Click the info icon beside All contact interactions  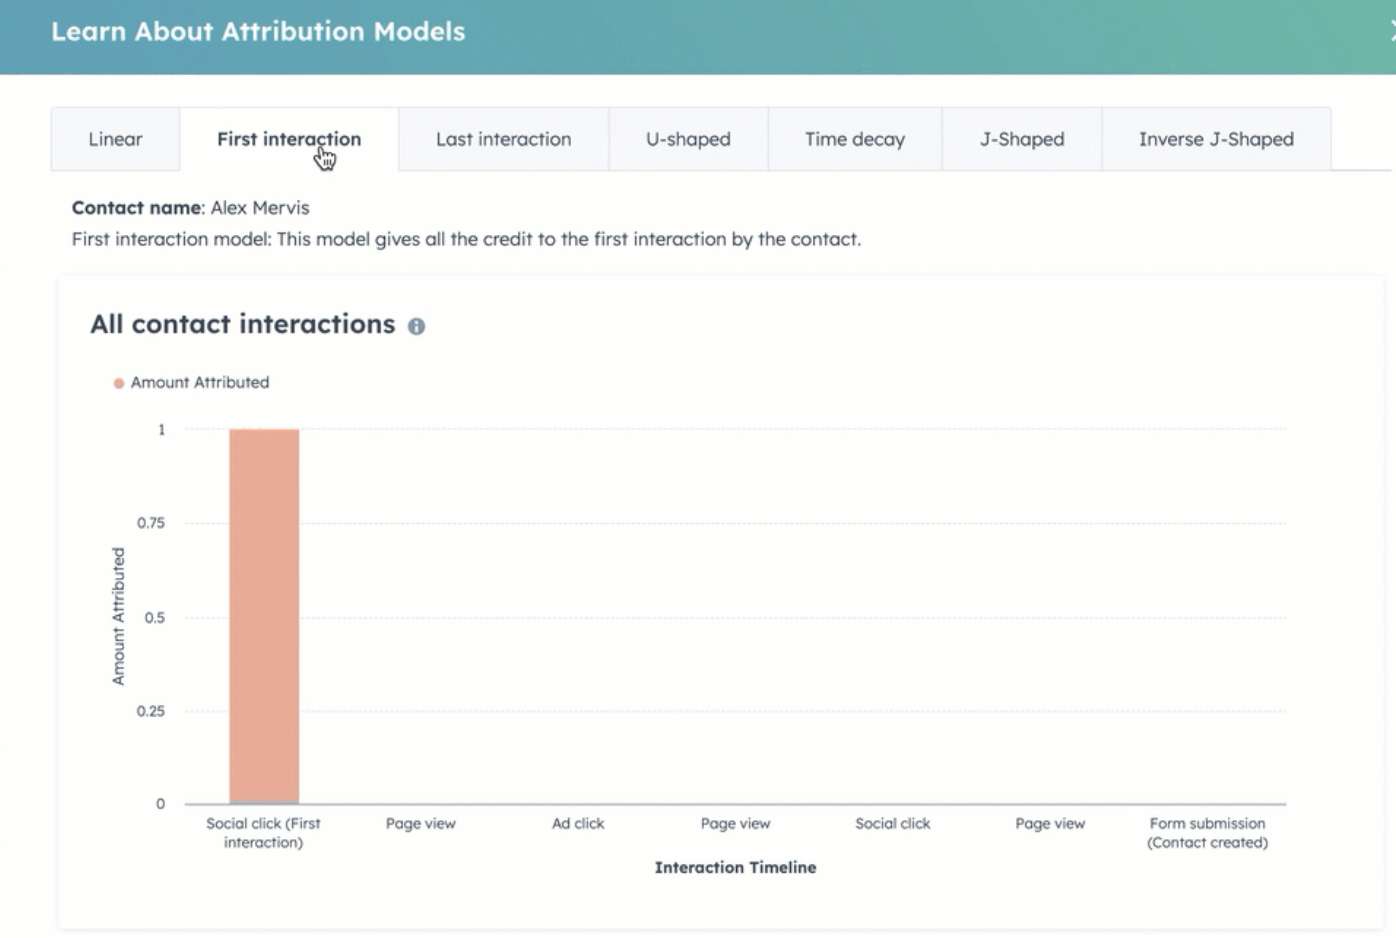pyautogui.click(x=417, y=326)
